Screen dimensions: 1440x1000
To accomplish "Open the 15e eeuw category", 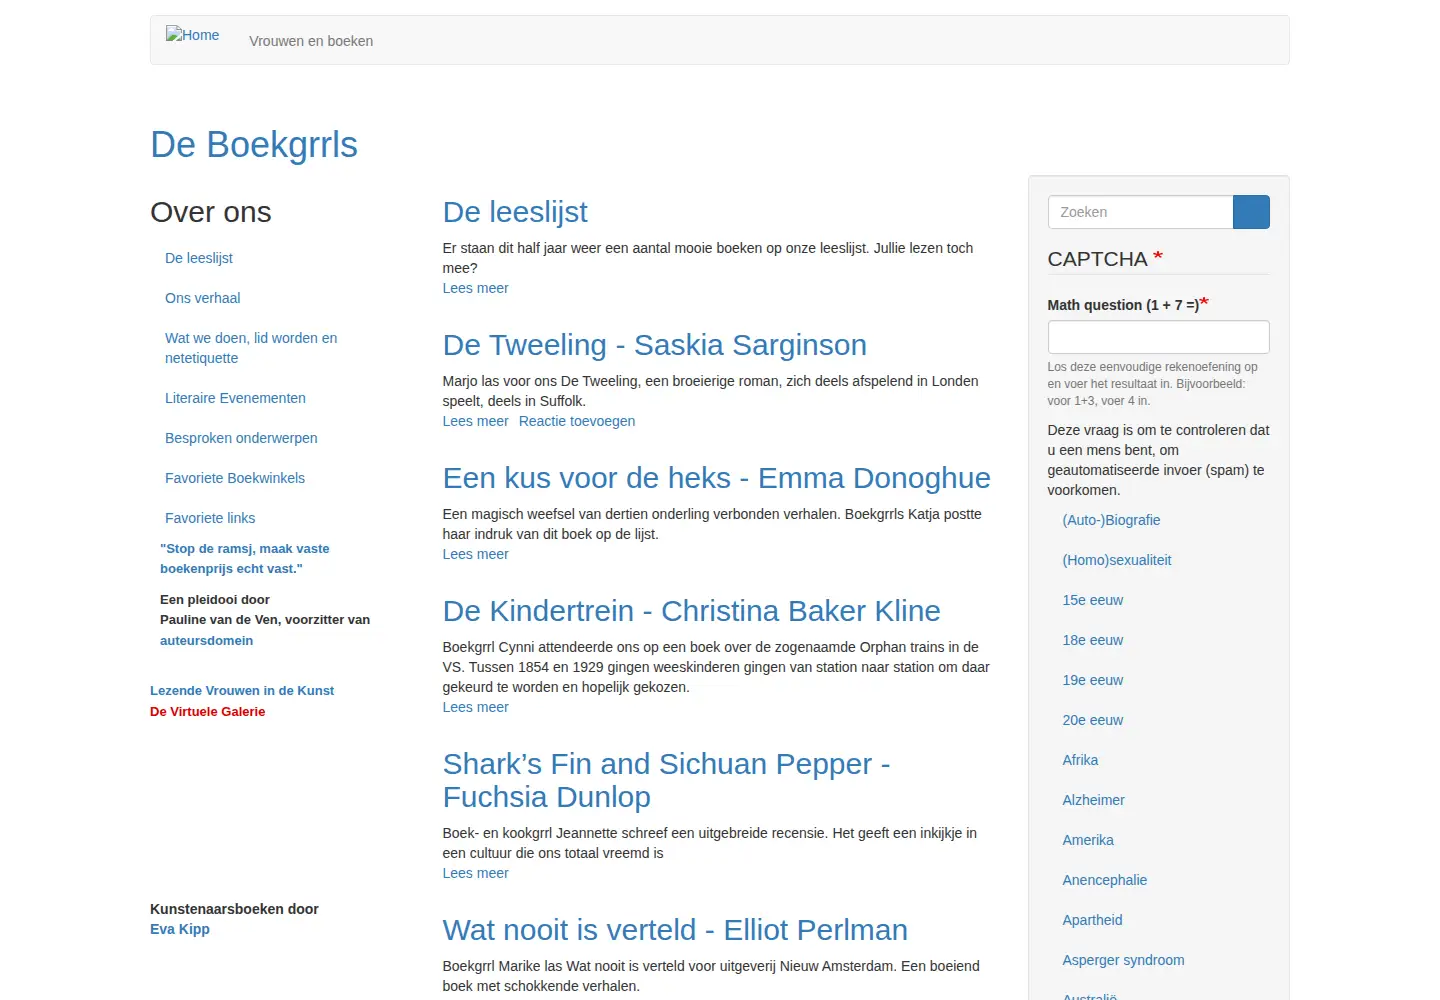I will coord(1093,600).
